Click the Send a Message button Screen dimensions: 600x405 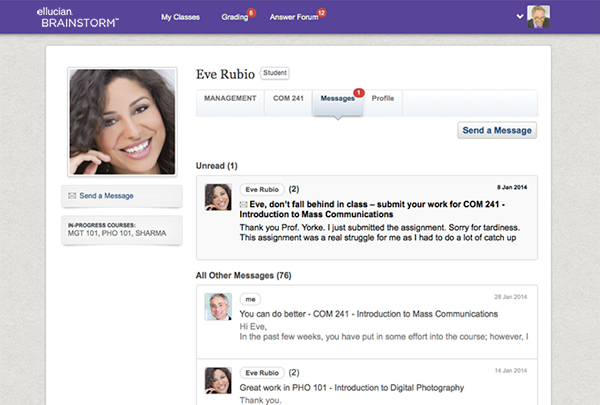(x=497, y=131)
